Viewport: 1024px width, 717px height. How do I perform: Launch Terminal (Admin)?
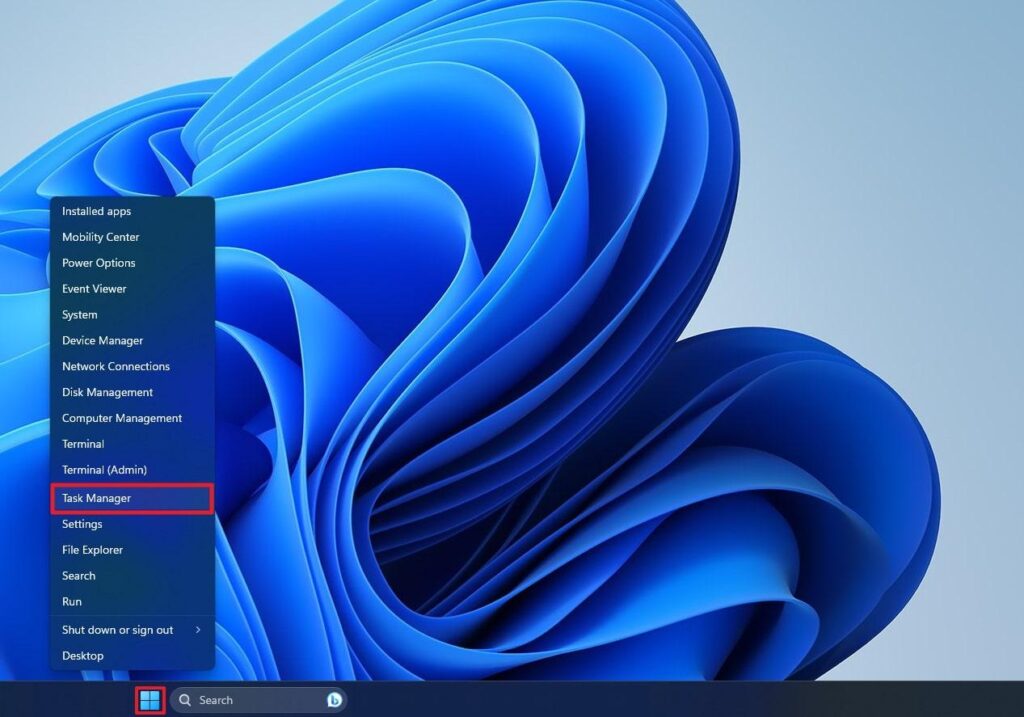[133, 470]
